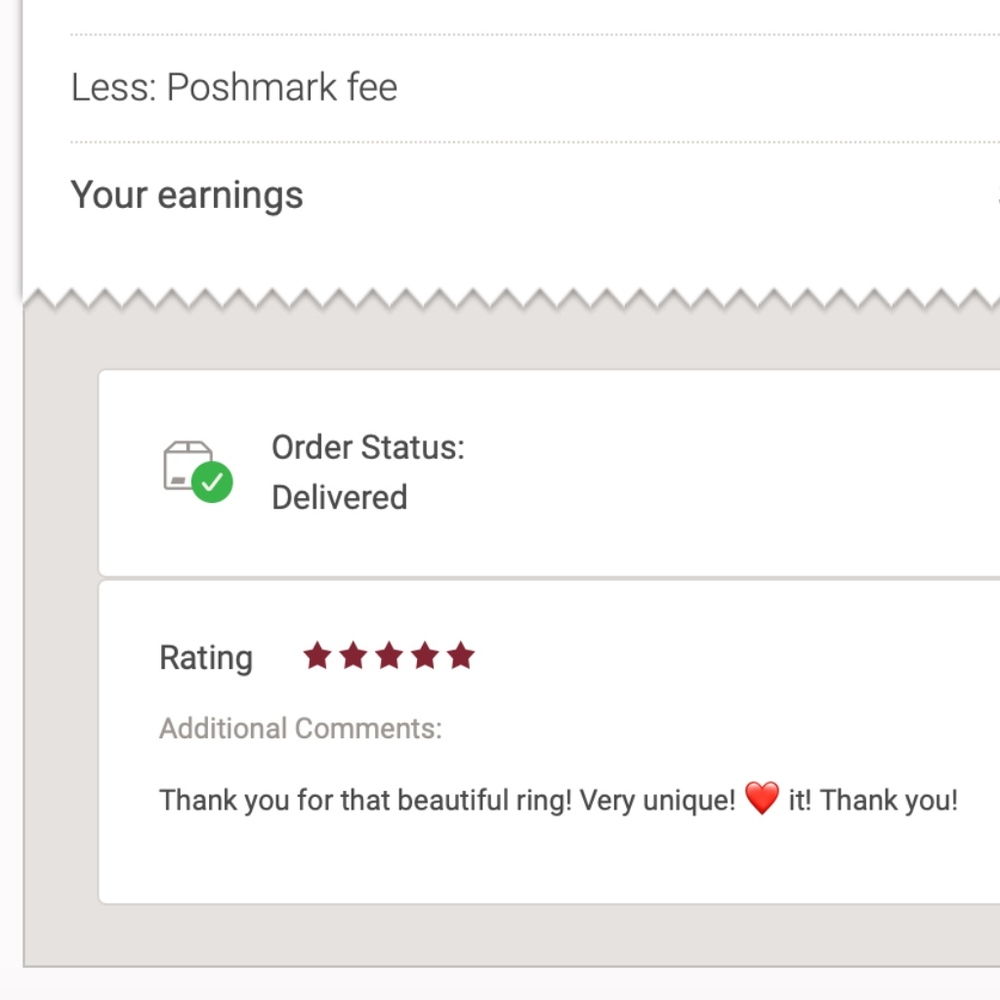
Task: Click the zigzag receipt edge
Action: (x=511, y=299)
